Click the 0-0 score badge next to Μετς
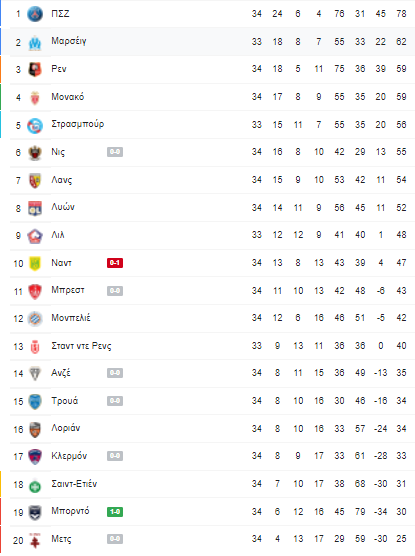This screenshot has width=415, height=556. pyautogui.click(x=115, y=539)
